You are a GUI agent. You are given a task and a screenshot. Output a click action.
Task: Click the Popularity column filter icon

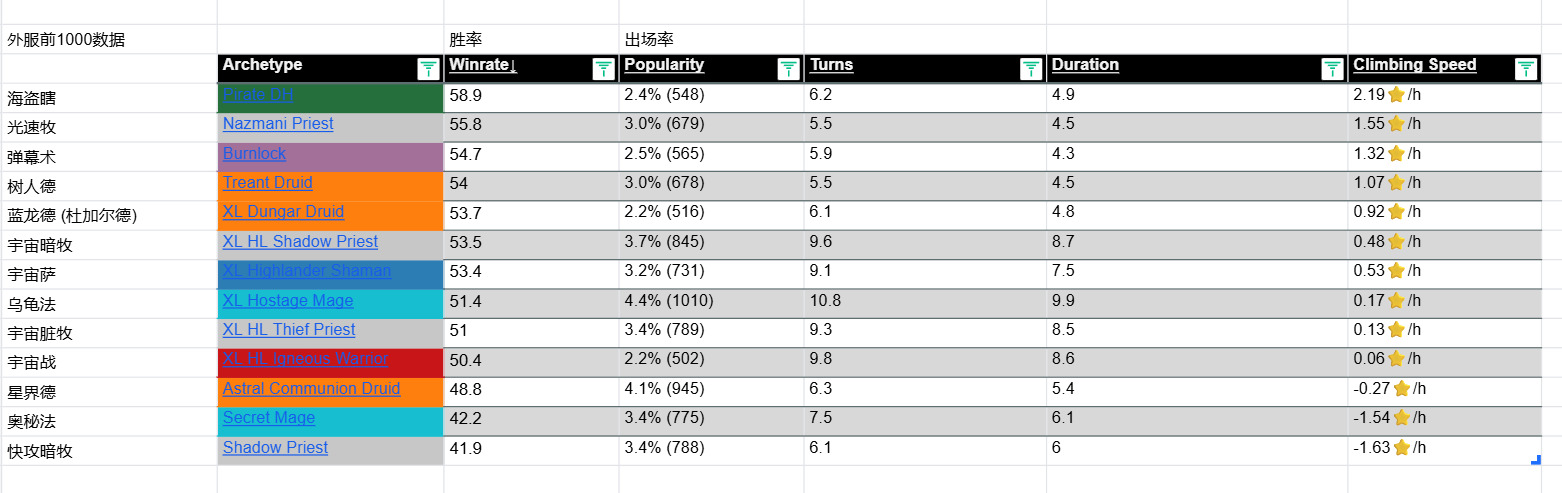[788, 69]
